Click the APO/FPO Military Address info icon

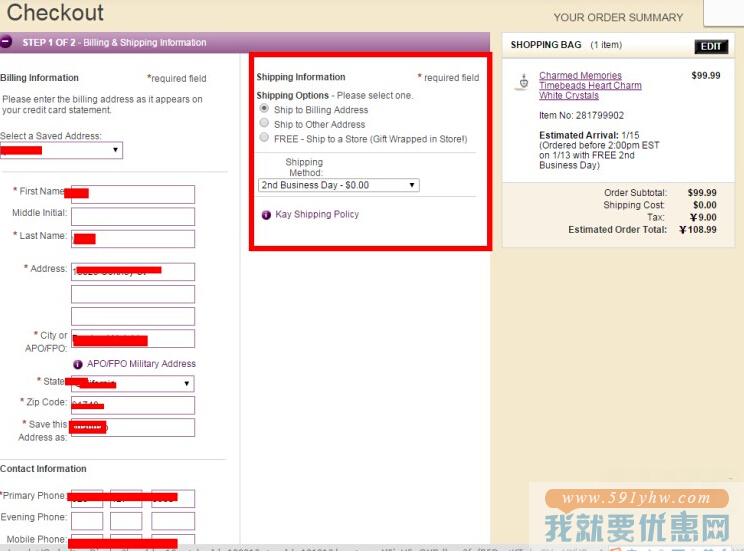point(78,365)
